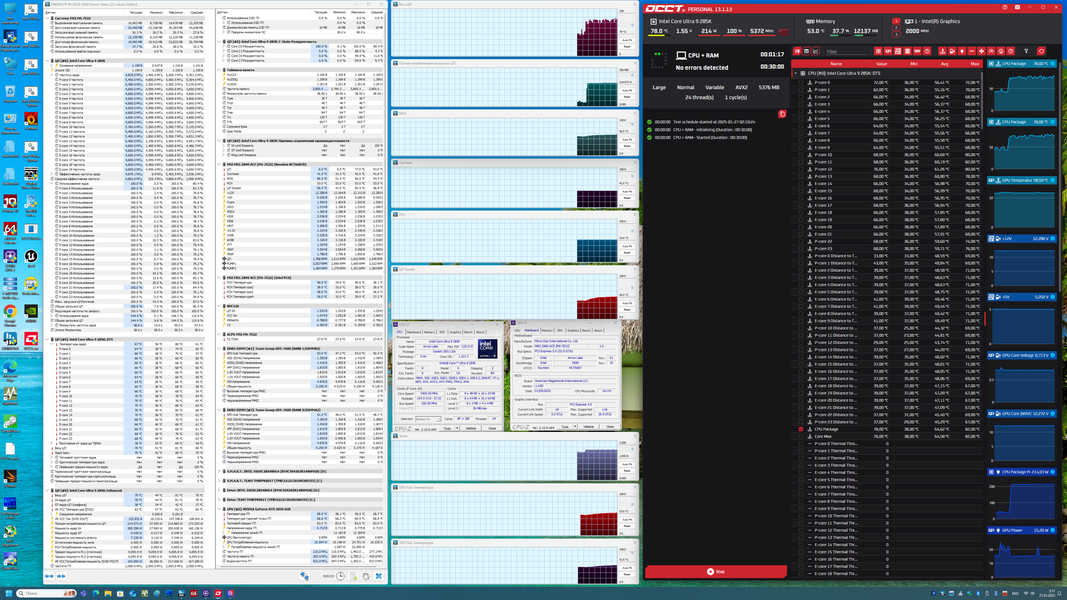
Task: Collapse the MSI MEG Z890 ACE (Nuvoton) section in HWiNFO
Action: [x=220, y=164]
